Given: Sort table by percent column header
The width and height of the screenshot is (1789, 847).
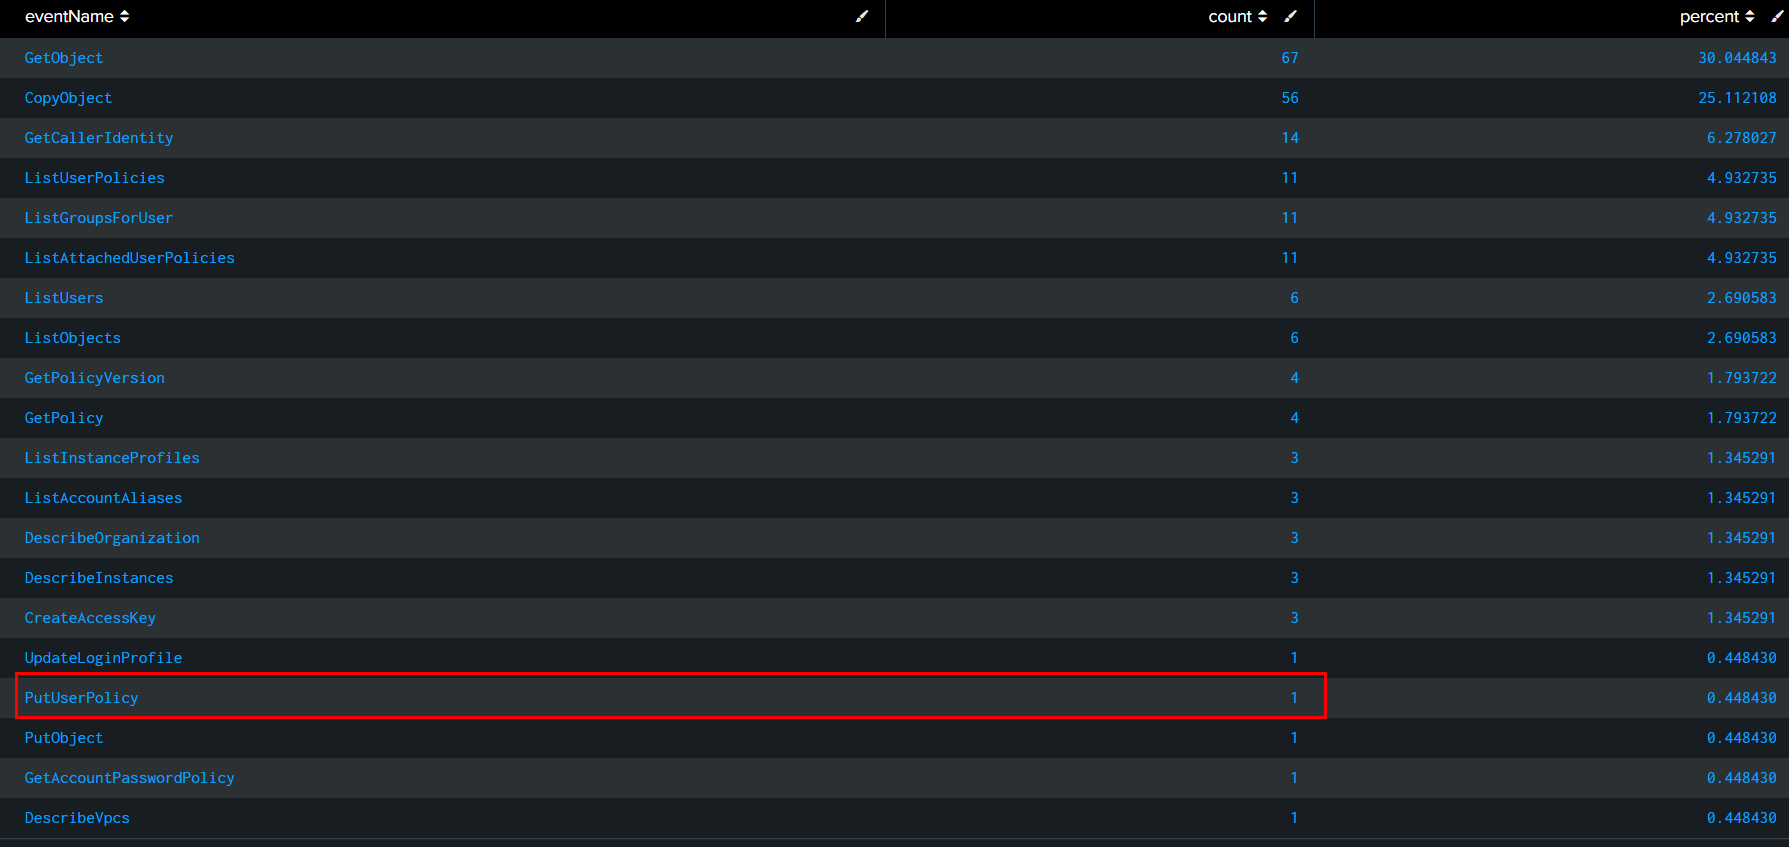Looking at the screenshot, I should [x=1717, y=16].
